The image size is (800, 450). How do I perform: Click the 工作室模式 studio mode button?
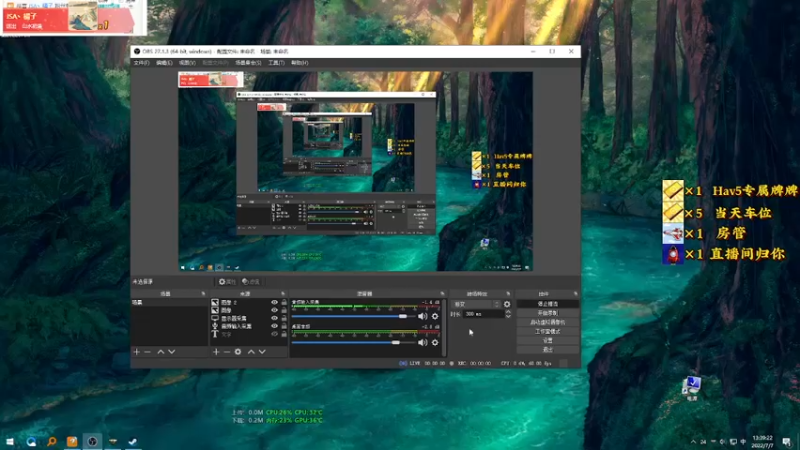547,331
